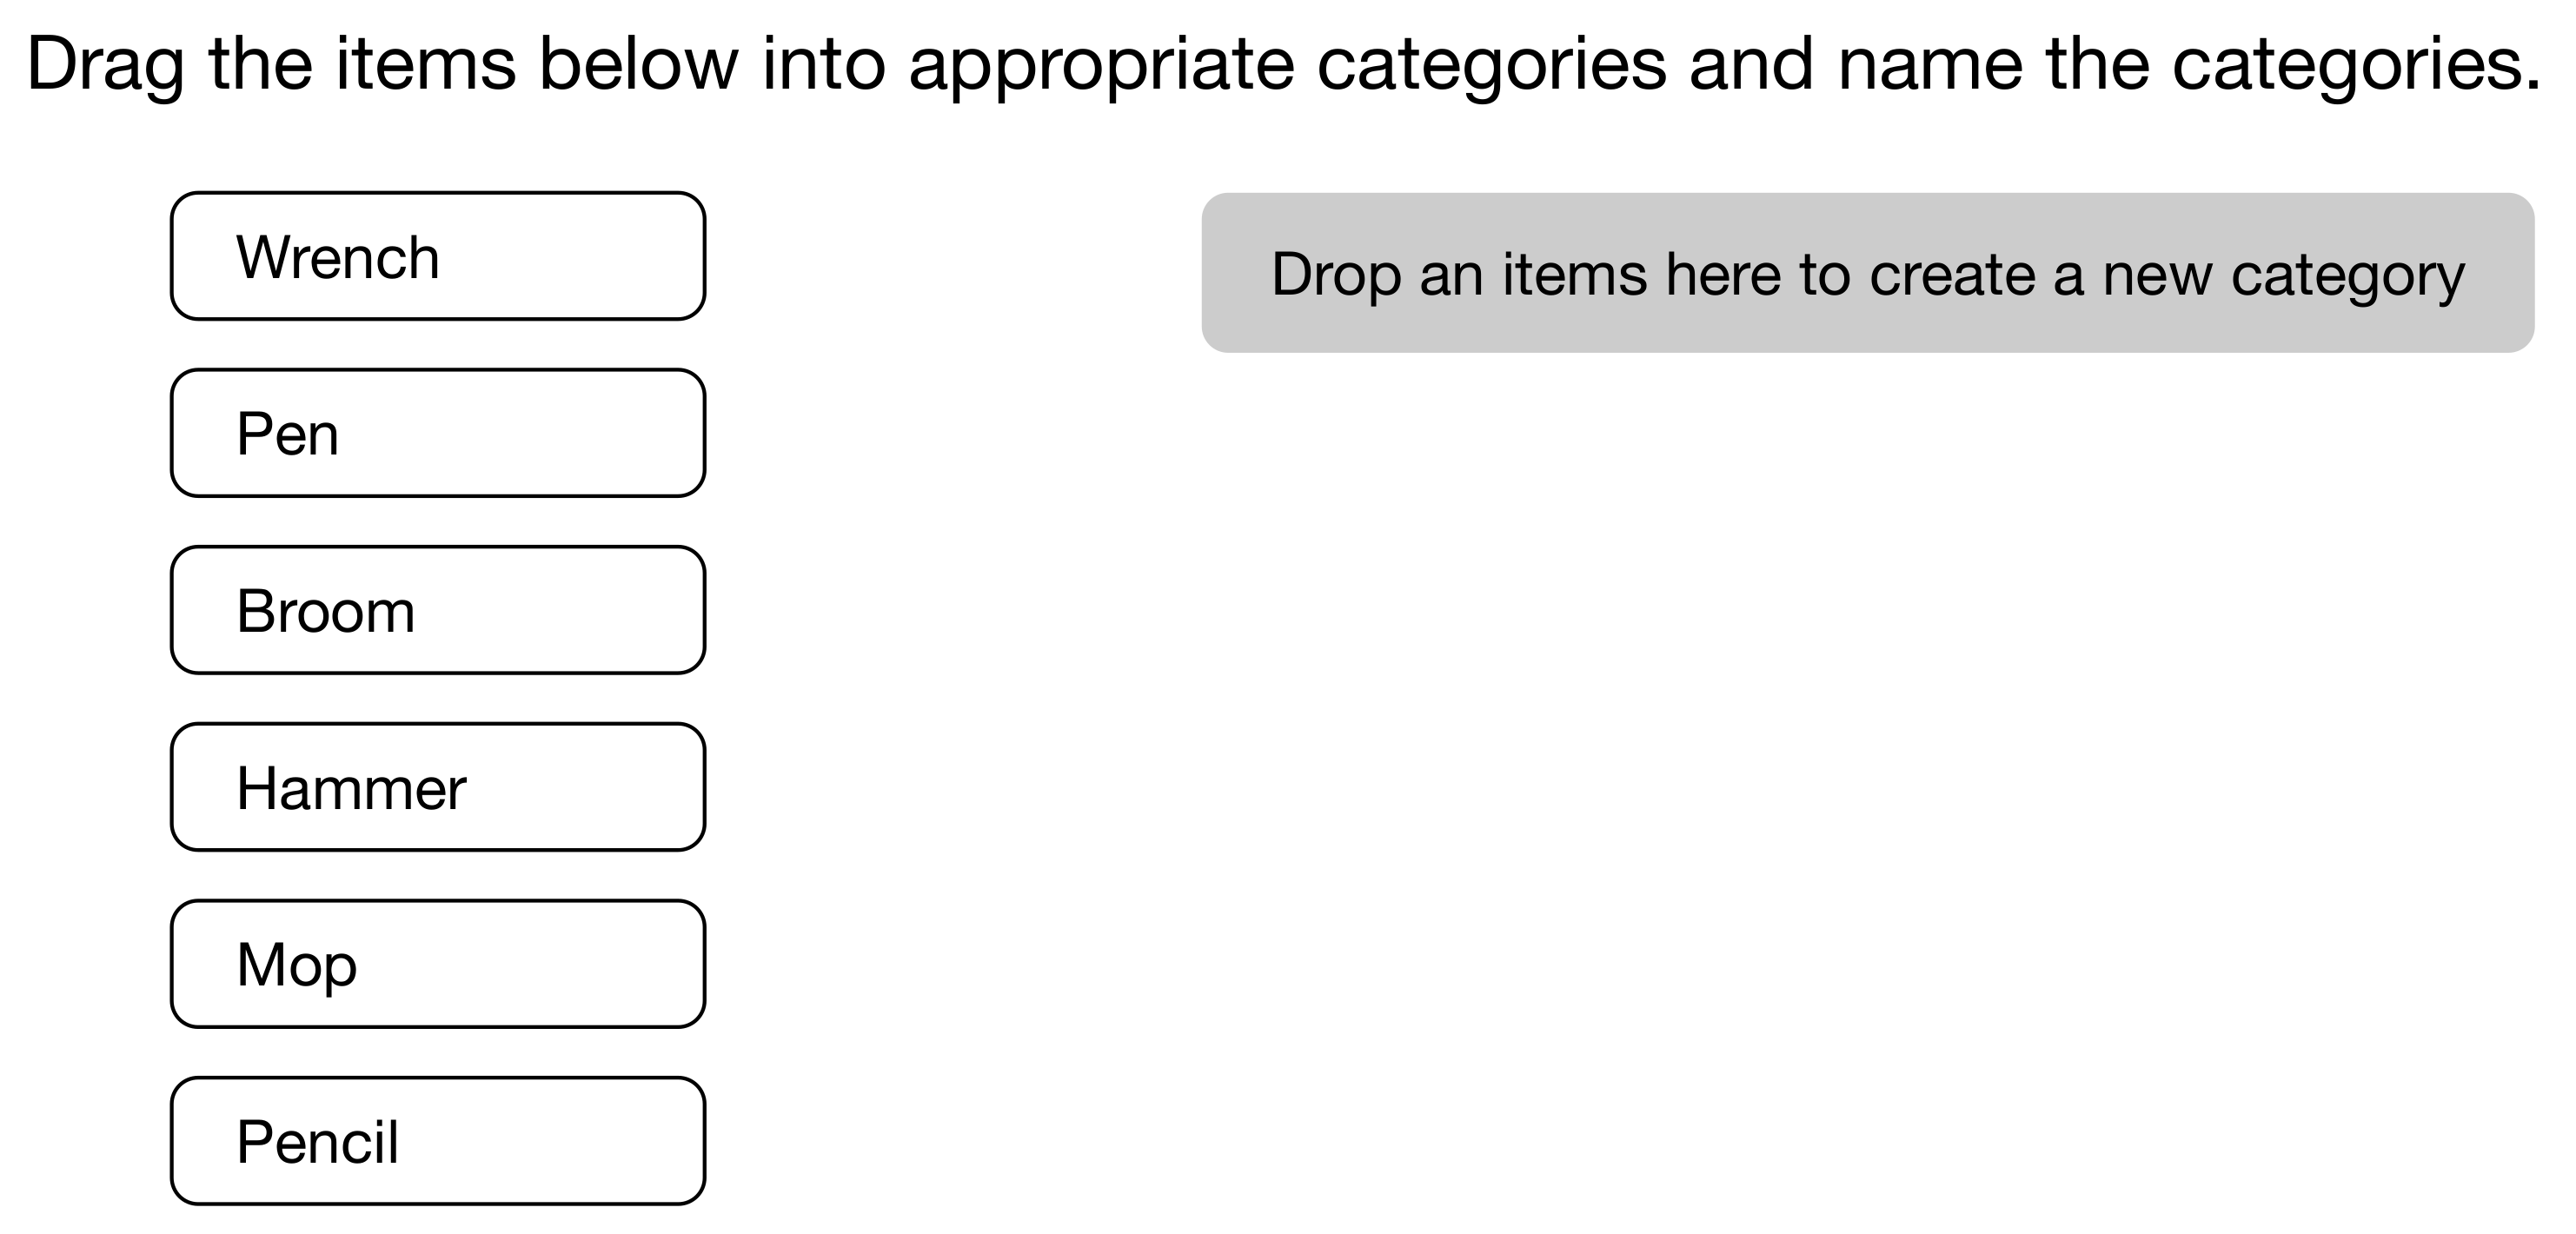This screenshot has width=2576, height=1234.
Task: Click the instruction heading text
Action: tap(1284, 64)
